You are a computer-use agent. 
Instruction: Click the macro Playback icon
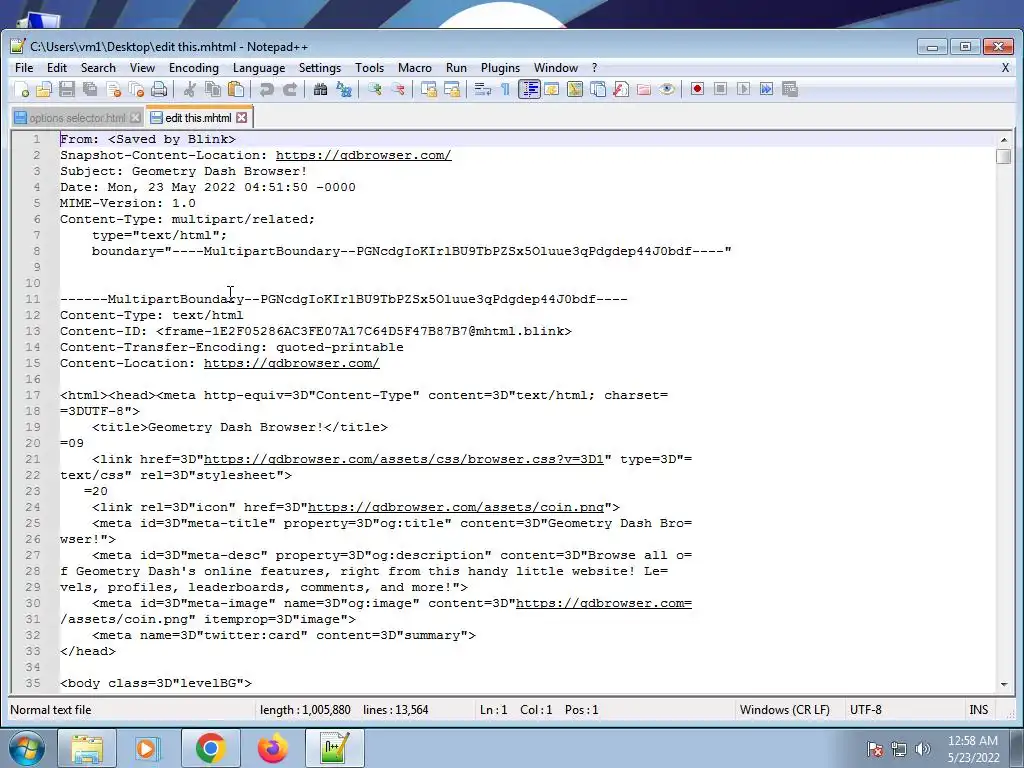coord(743,89)
